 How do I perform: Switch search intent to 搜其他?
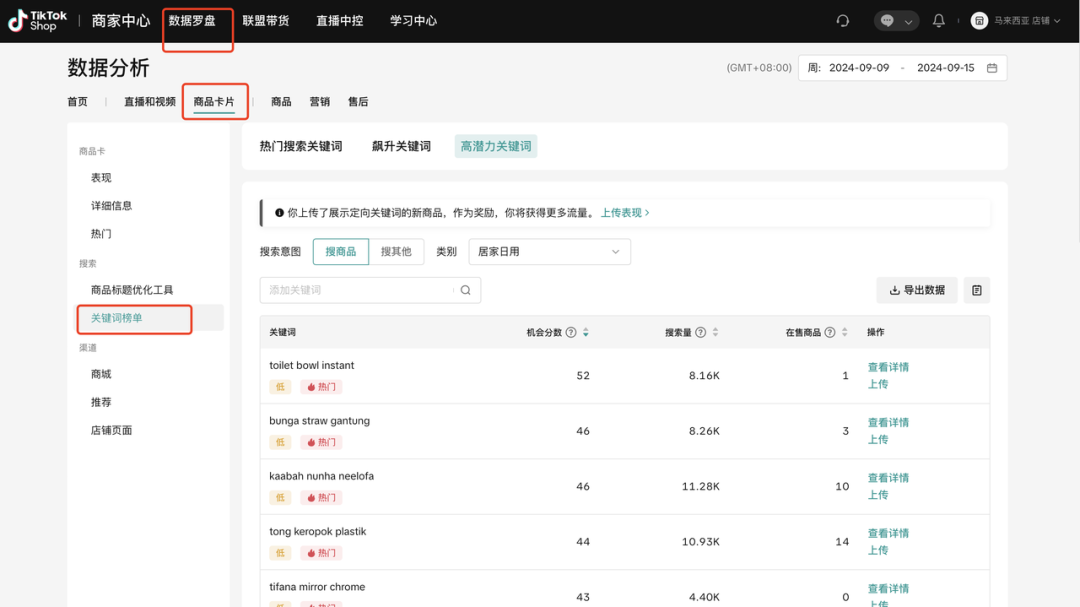(397, 251)
